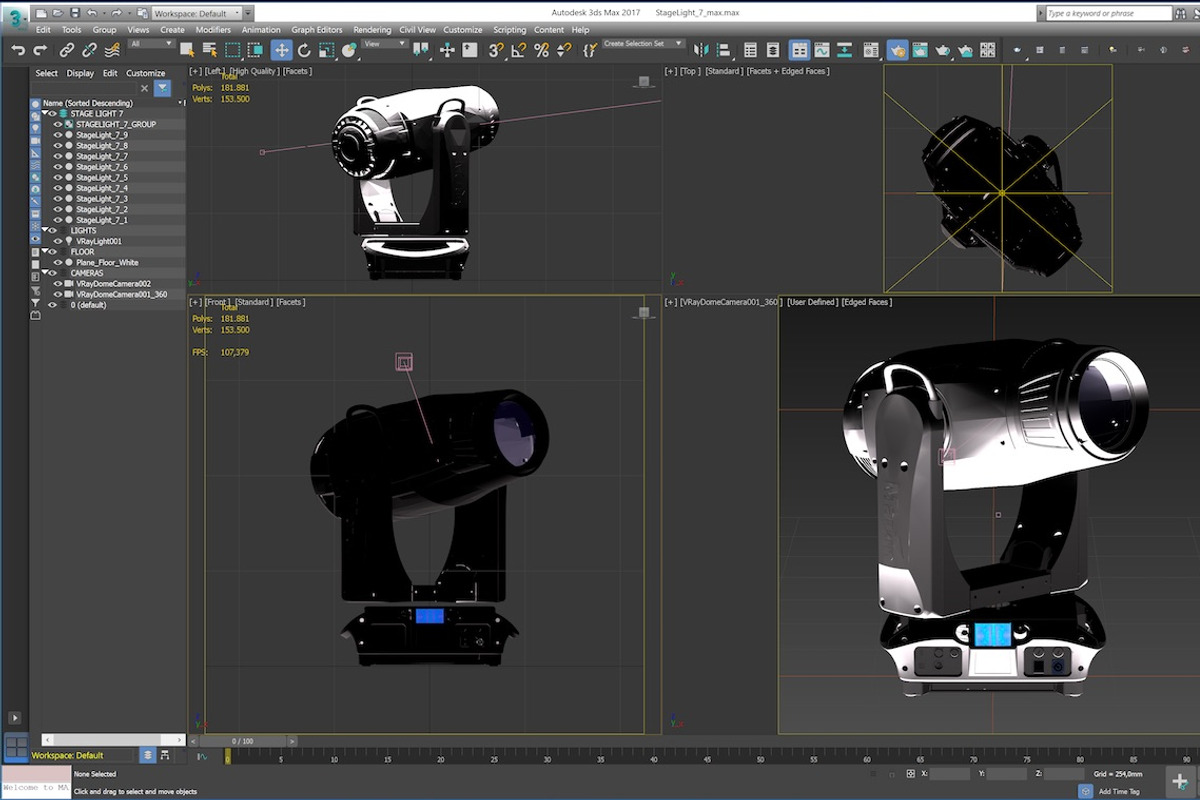Click the save file icon in title bar
The height and width of the screenshot is (800, 1200).
(x=75, y=13)
